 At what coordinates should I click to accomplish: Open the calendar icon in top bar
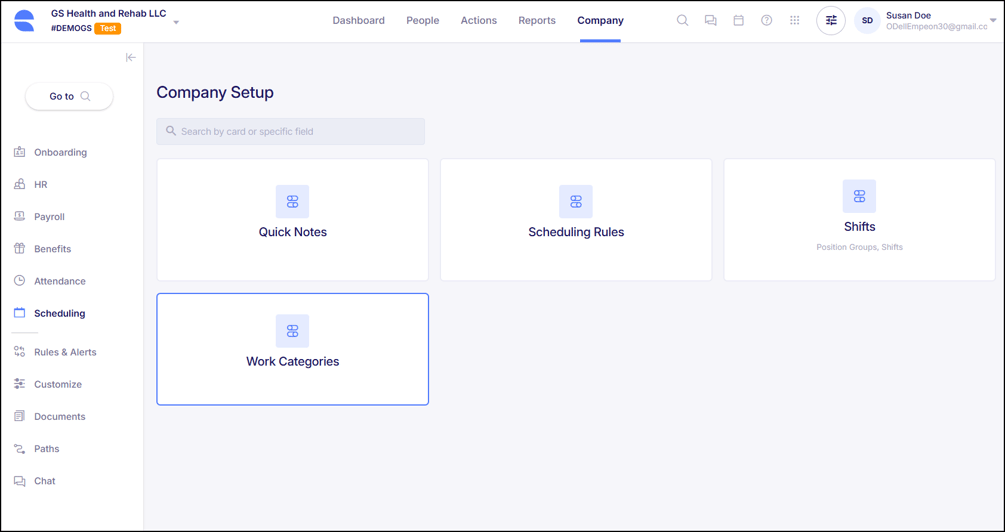coord(738,20)
